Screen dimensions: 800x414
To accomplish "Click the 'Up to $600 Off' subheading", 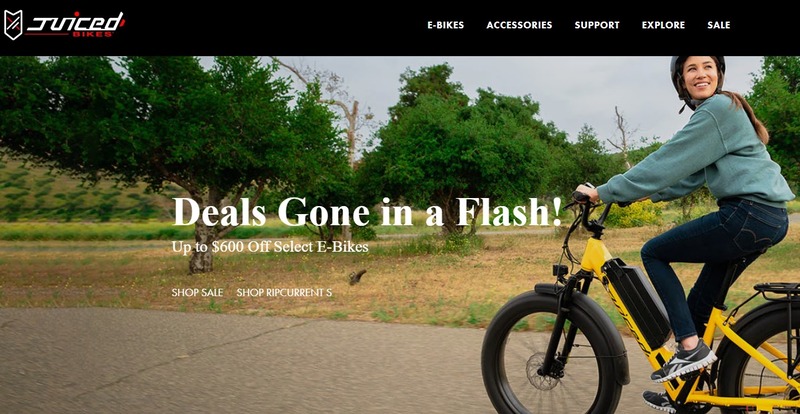I will point(270,247).
